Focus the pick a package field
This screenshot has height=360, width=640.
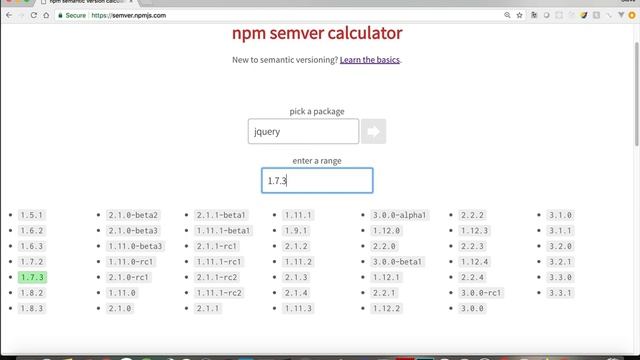click(303, 131)
